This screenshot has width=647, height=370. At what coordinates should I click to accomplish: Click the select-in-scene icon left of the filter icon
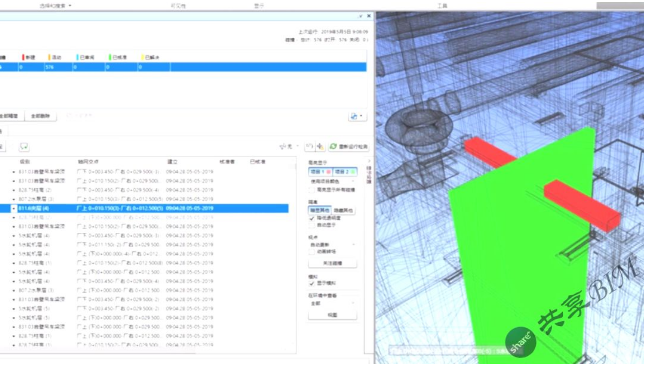(309, 146)
